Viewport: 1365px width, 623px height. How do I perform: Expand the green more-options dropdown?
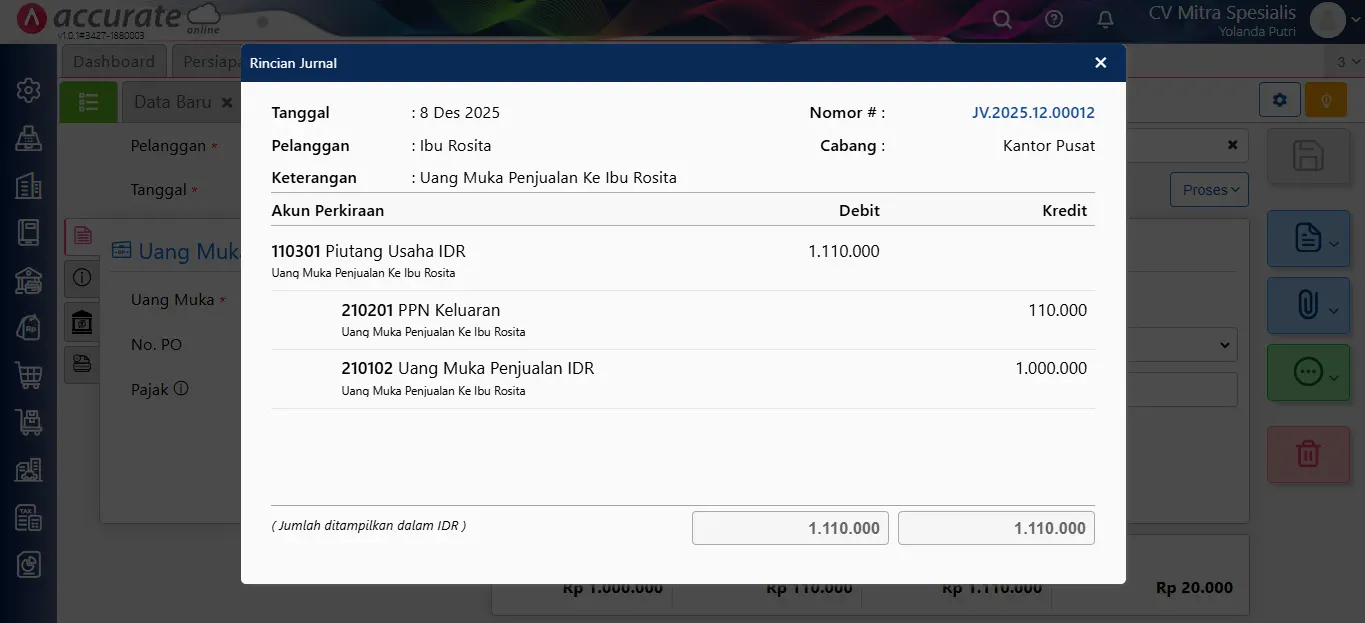[x=1307, y=373]
